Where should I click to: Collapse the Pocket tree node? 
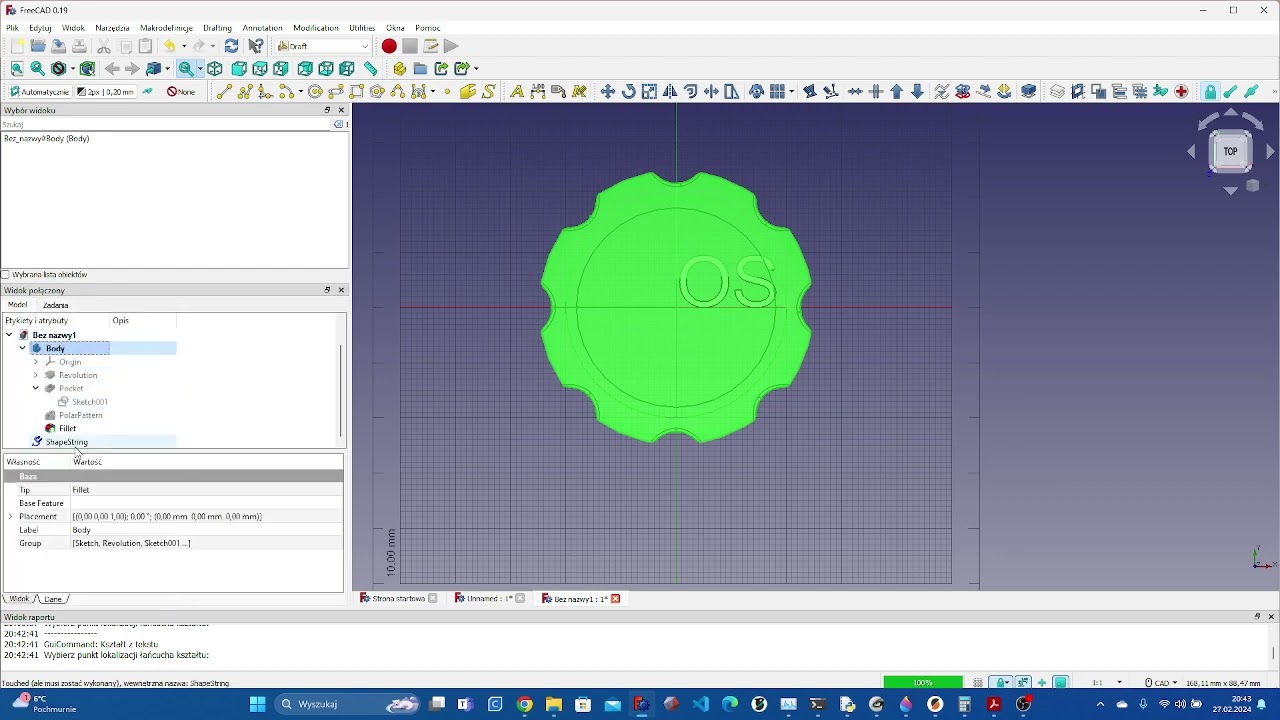[36, 388]
